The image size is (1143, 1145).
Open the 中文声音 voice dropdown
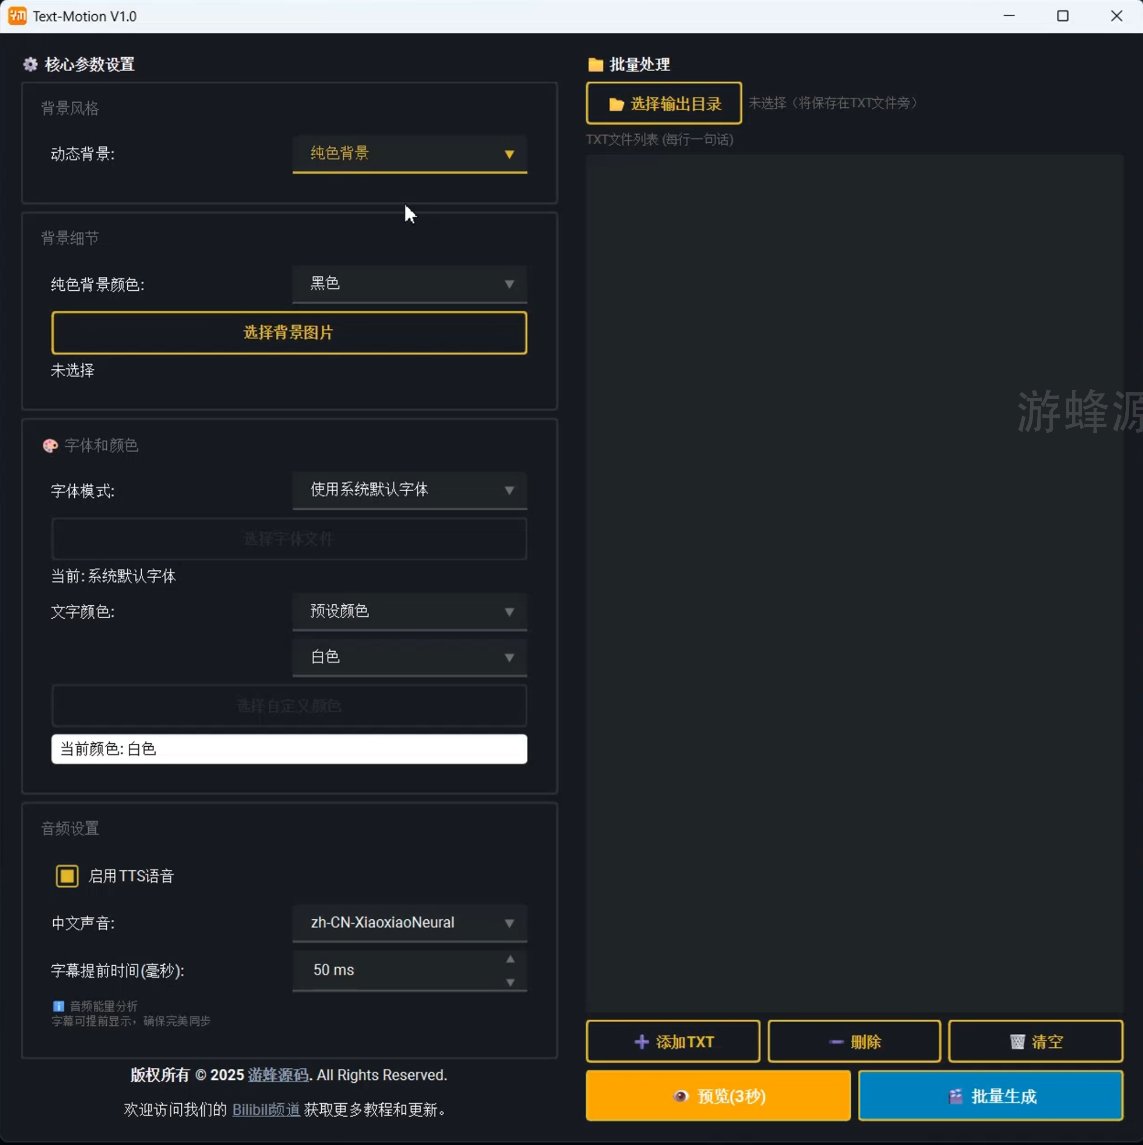(410, 923)
